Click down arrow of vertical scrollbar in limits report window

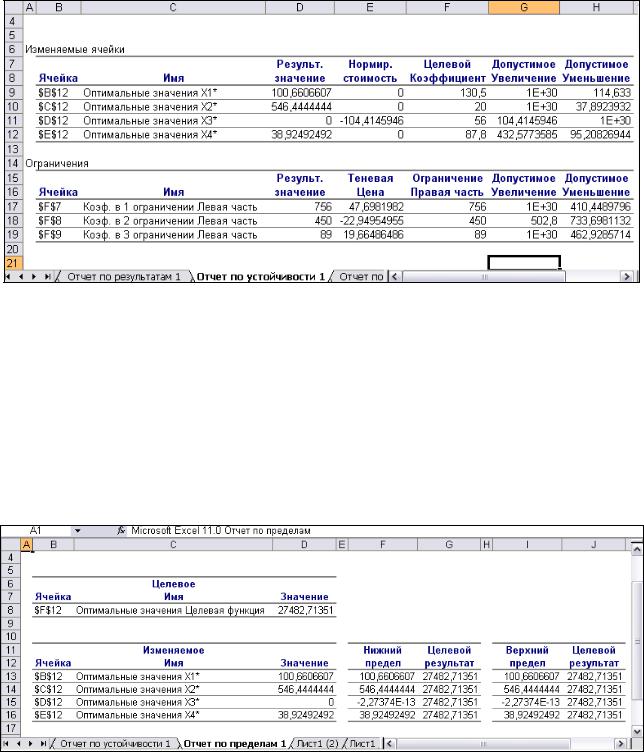pos(637,732)
